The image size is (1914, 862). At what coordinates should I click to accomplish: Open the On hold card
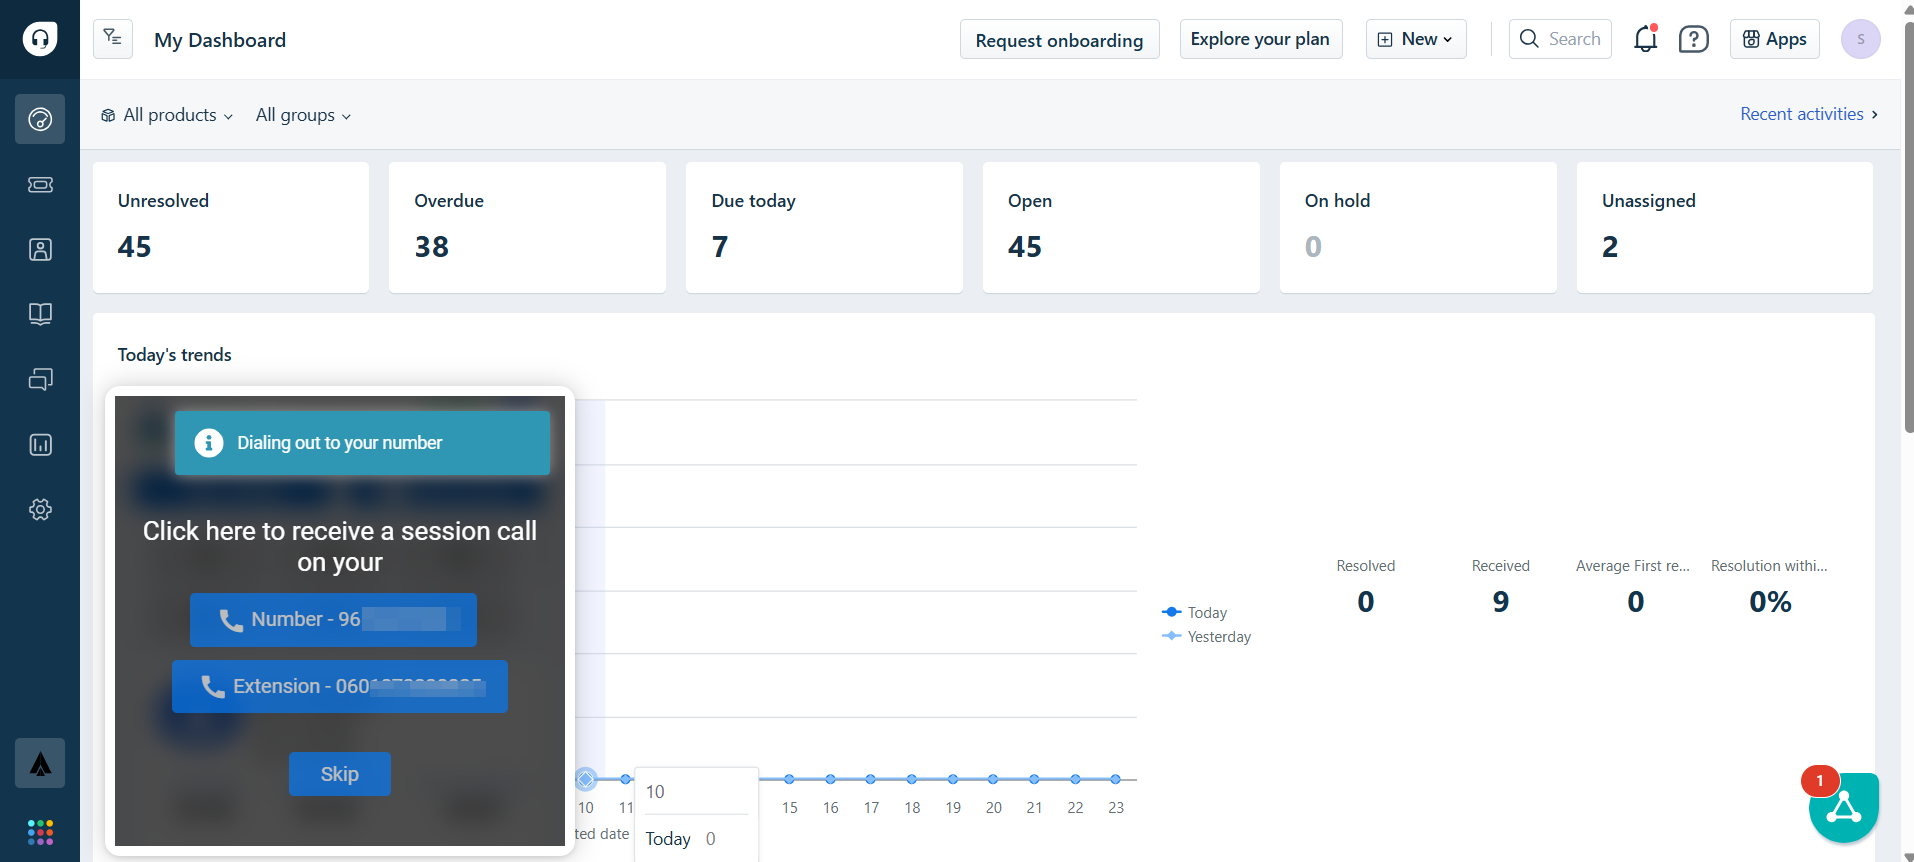pyautogui.click(x=1418, y=227)
